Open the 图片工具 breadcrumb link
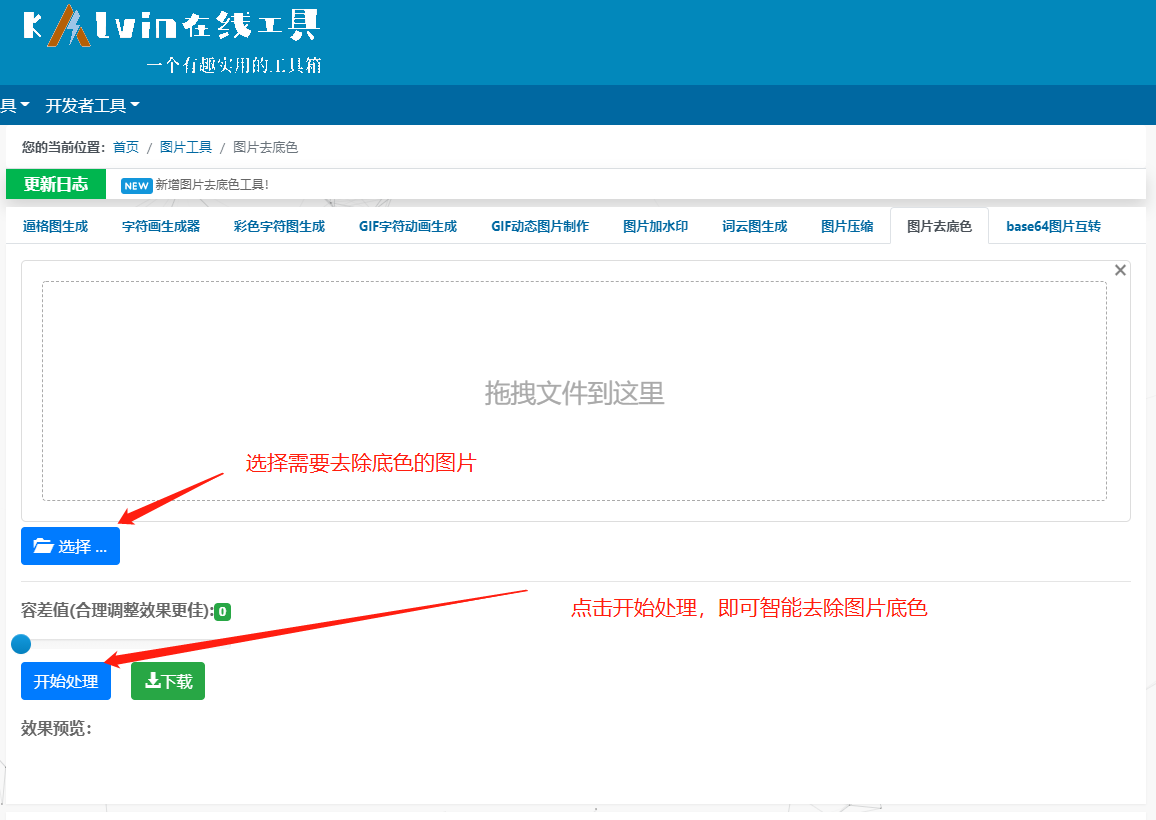The image size is (1156, 820). [x=186, y=147]
